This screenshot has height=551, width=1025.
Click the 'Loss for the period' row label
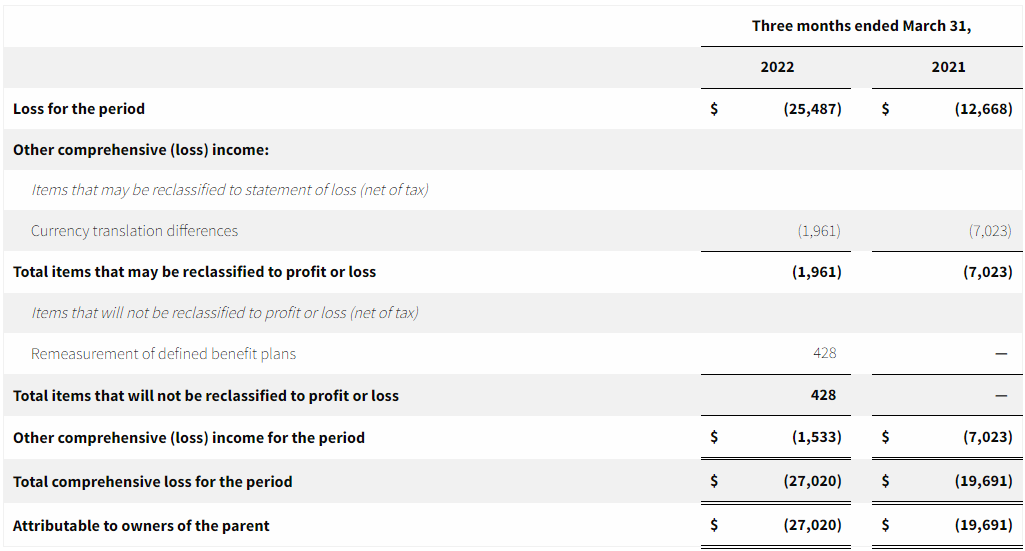click(79, 109)
